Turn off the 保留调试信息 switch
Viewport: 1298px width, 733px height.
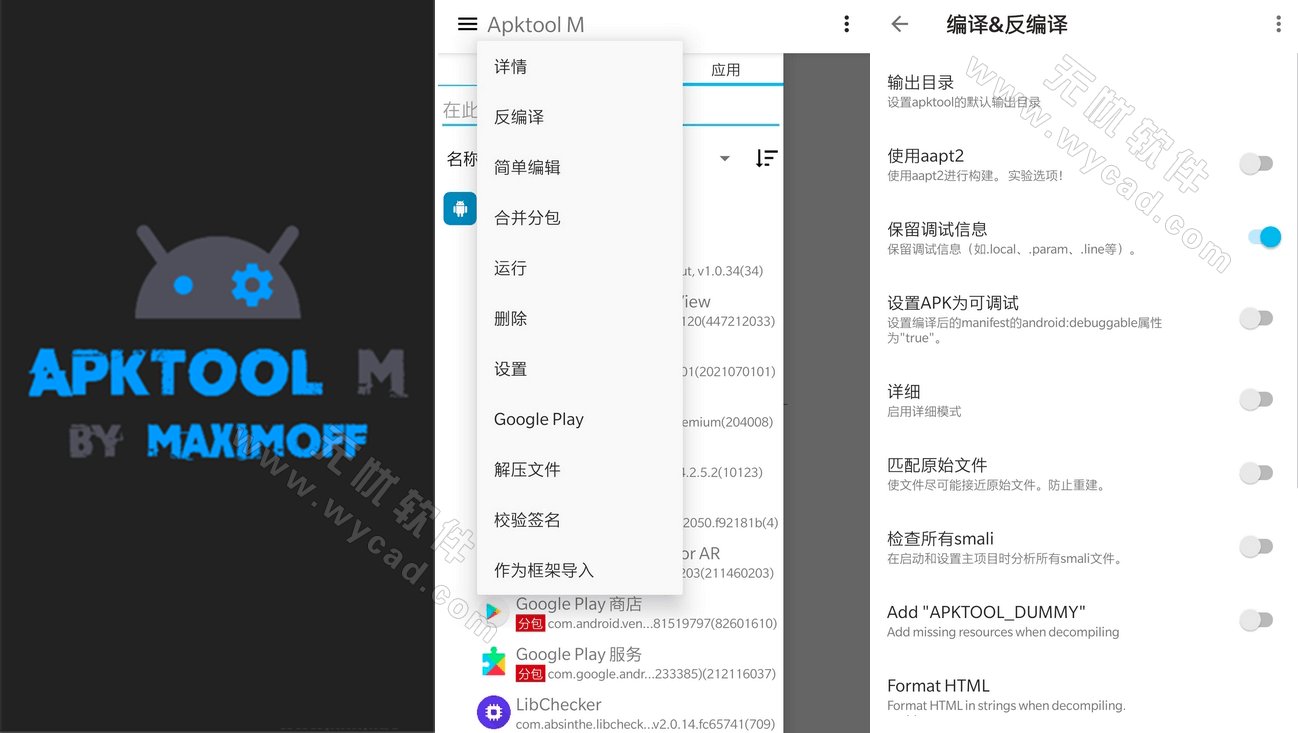point(1264,237)
